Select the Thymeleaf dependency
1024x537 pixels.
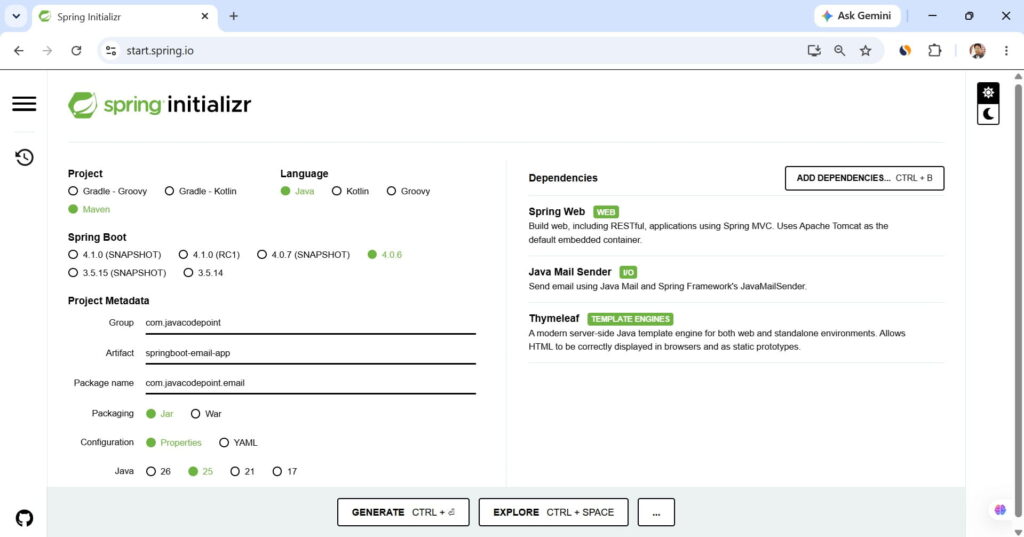pos(736,333)
